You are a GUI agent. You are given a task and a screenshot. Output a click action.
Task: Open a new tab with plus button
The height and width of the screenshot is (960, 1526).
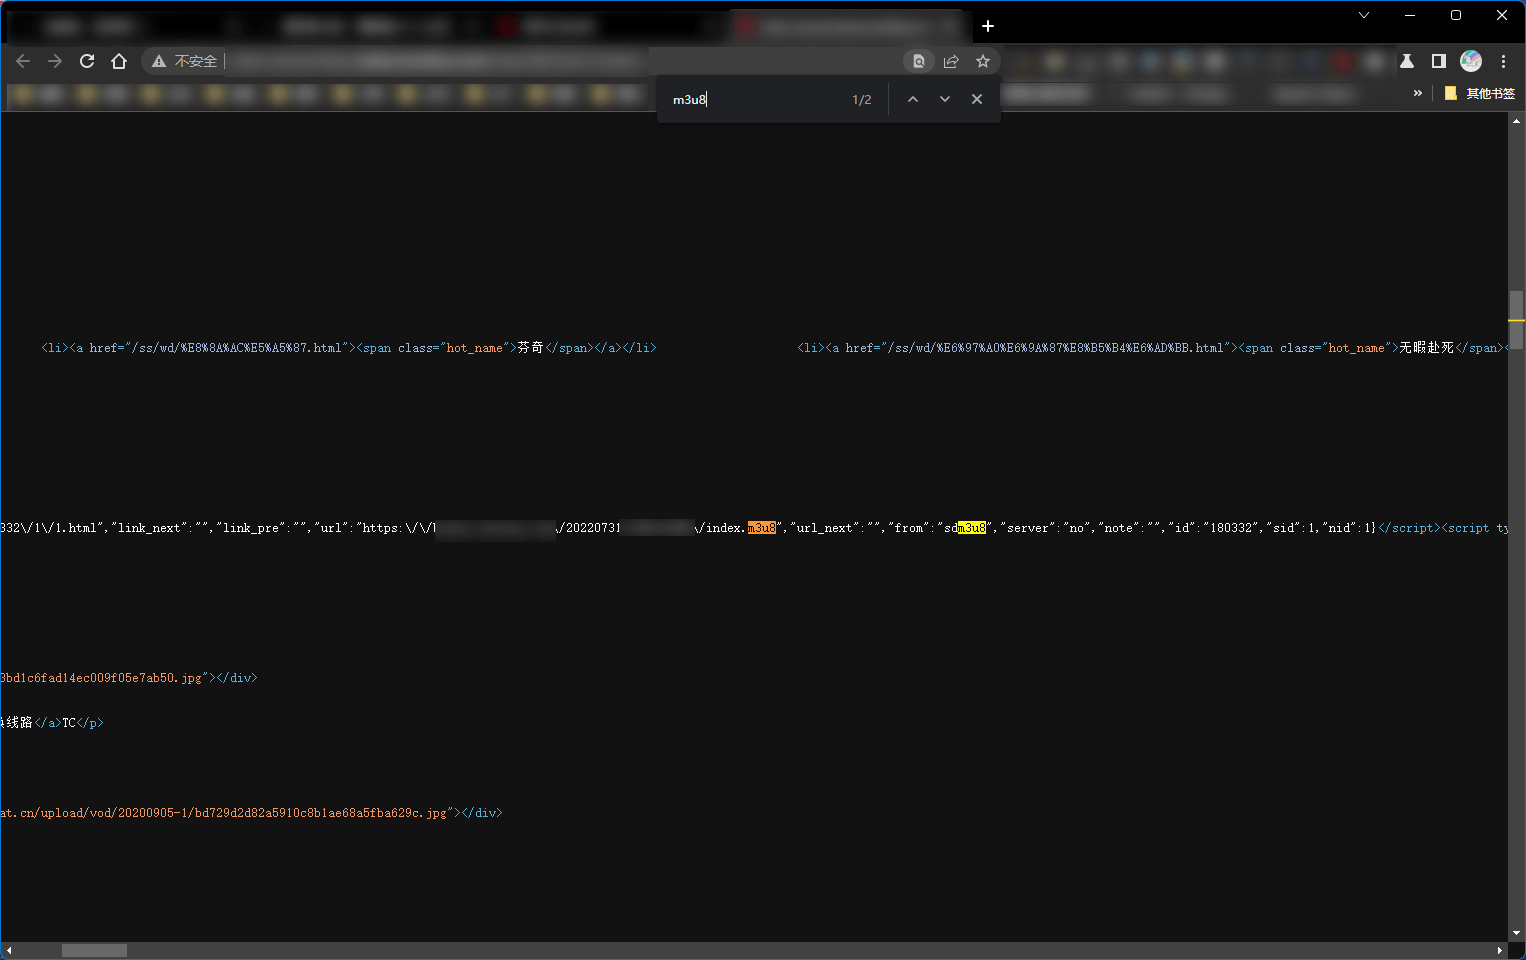coord(988,26)
